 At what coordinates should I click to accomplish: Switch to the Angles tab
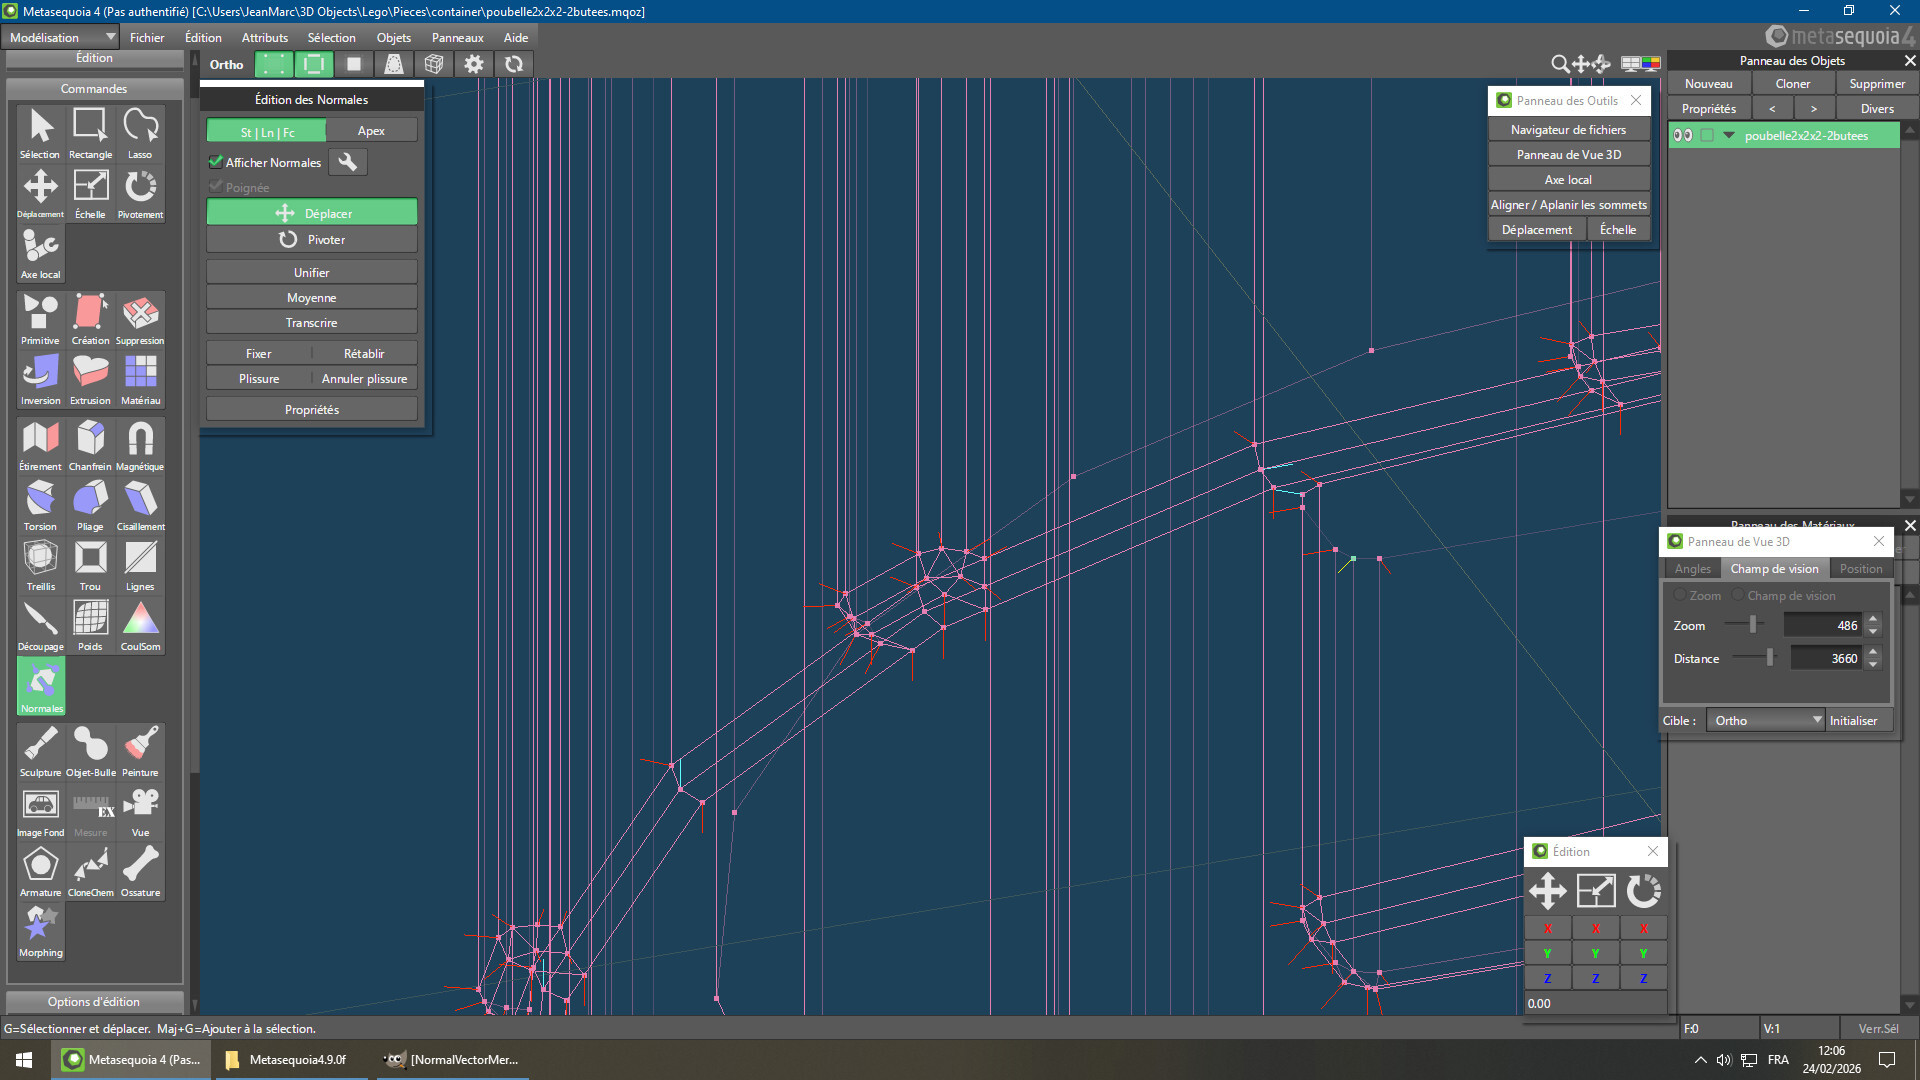tap(1692, 568)
